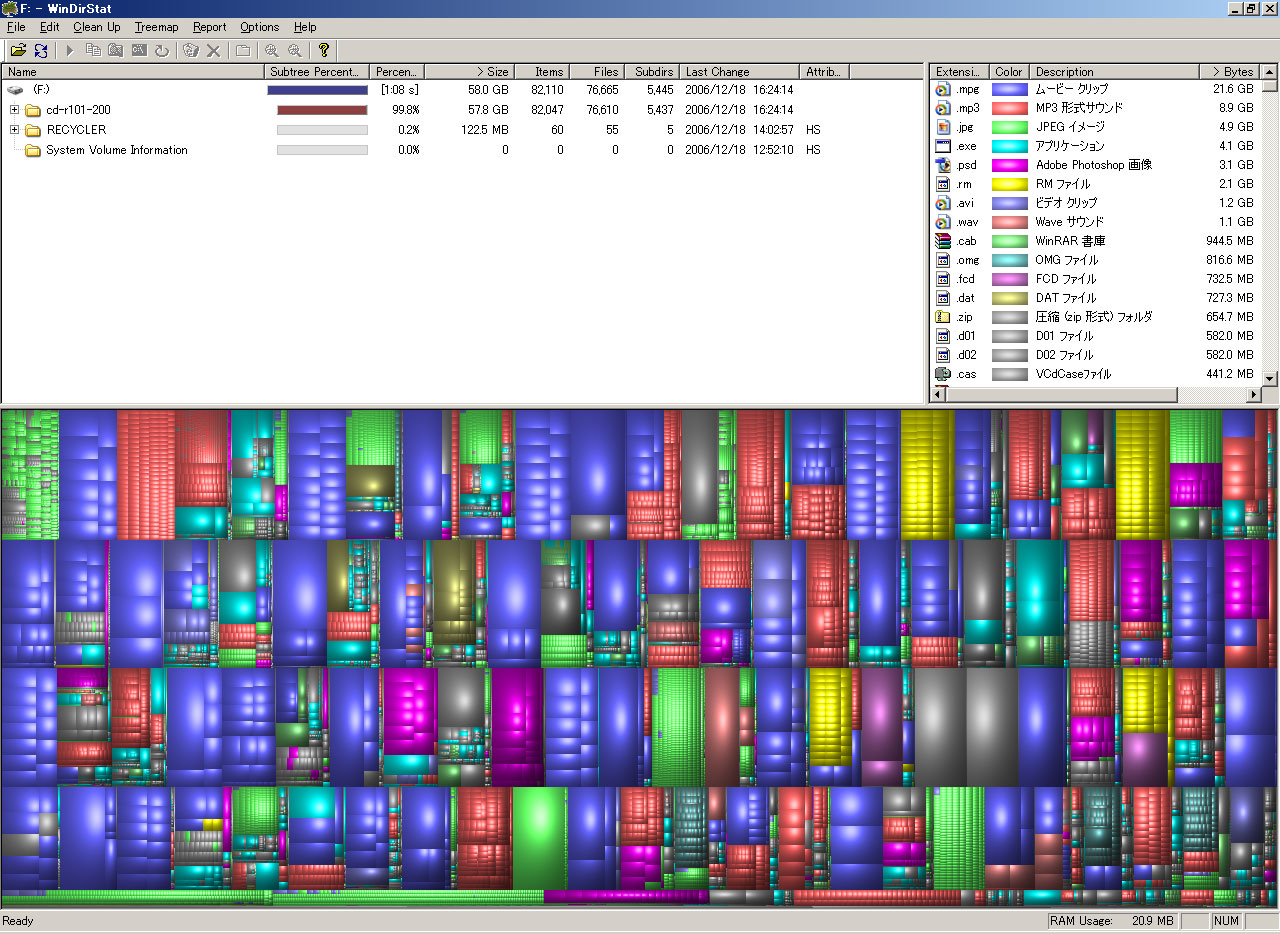Open the Treemap menu
The image size is (1280, 934).
click(x=155, y=27)
